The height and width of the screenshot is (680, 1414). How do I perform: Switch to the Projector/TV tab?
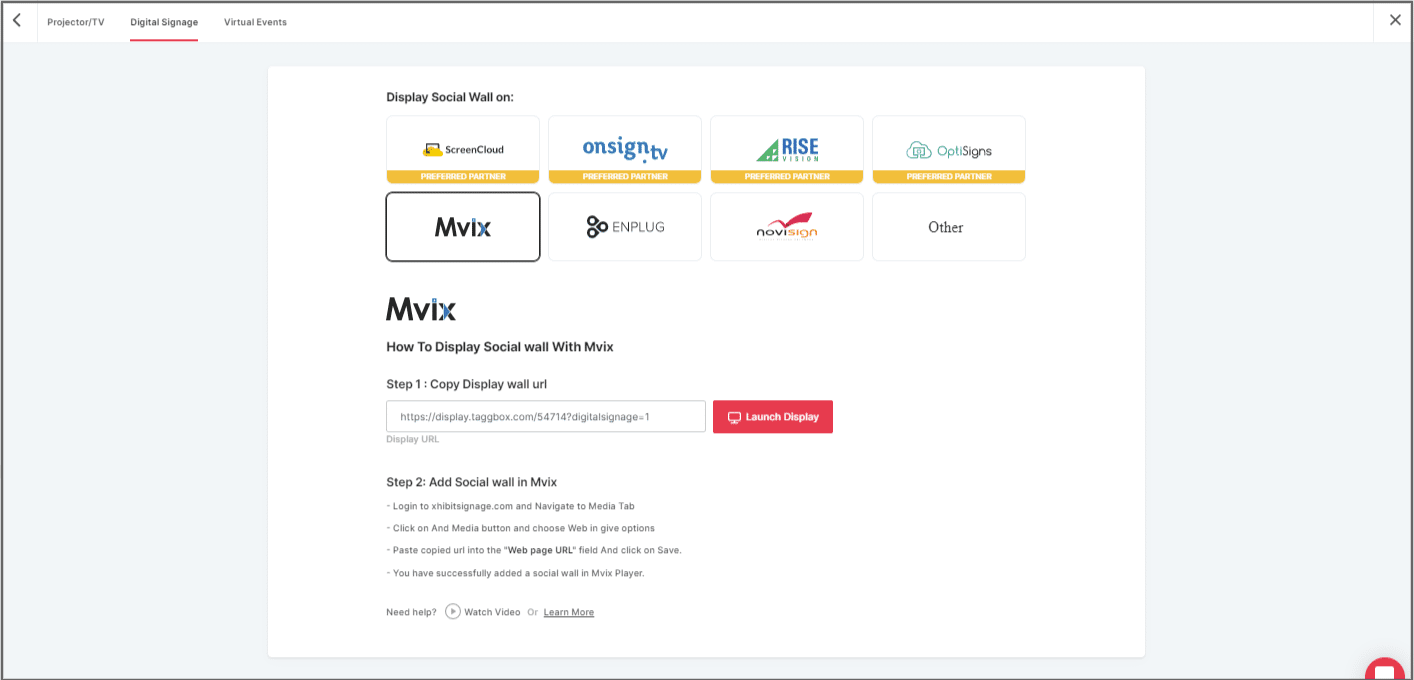pos(75,22)
